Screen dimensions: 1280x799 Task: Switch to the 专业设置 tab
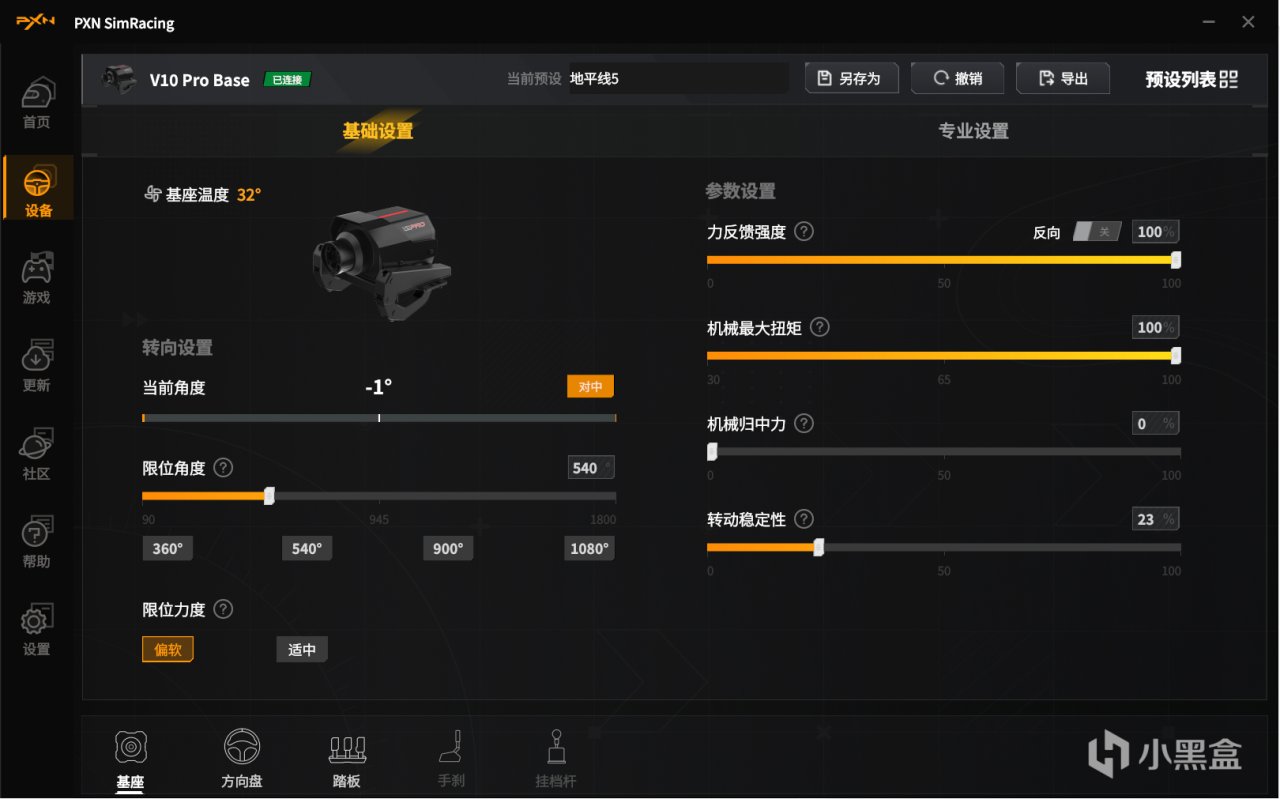coord(973,131)
